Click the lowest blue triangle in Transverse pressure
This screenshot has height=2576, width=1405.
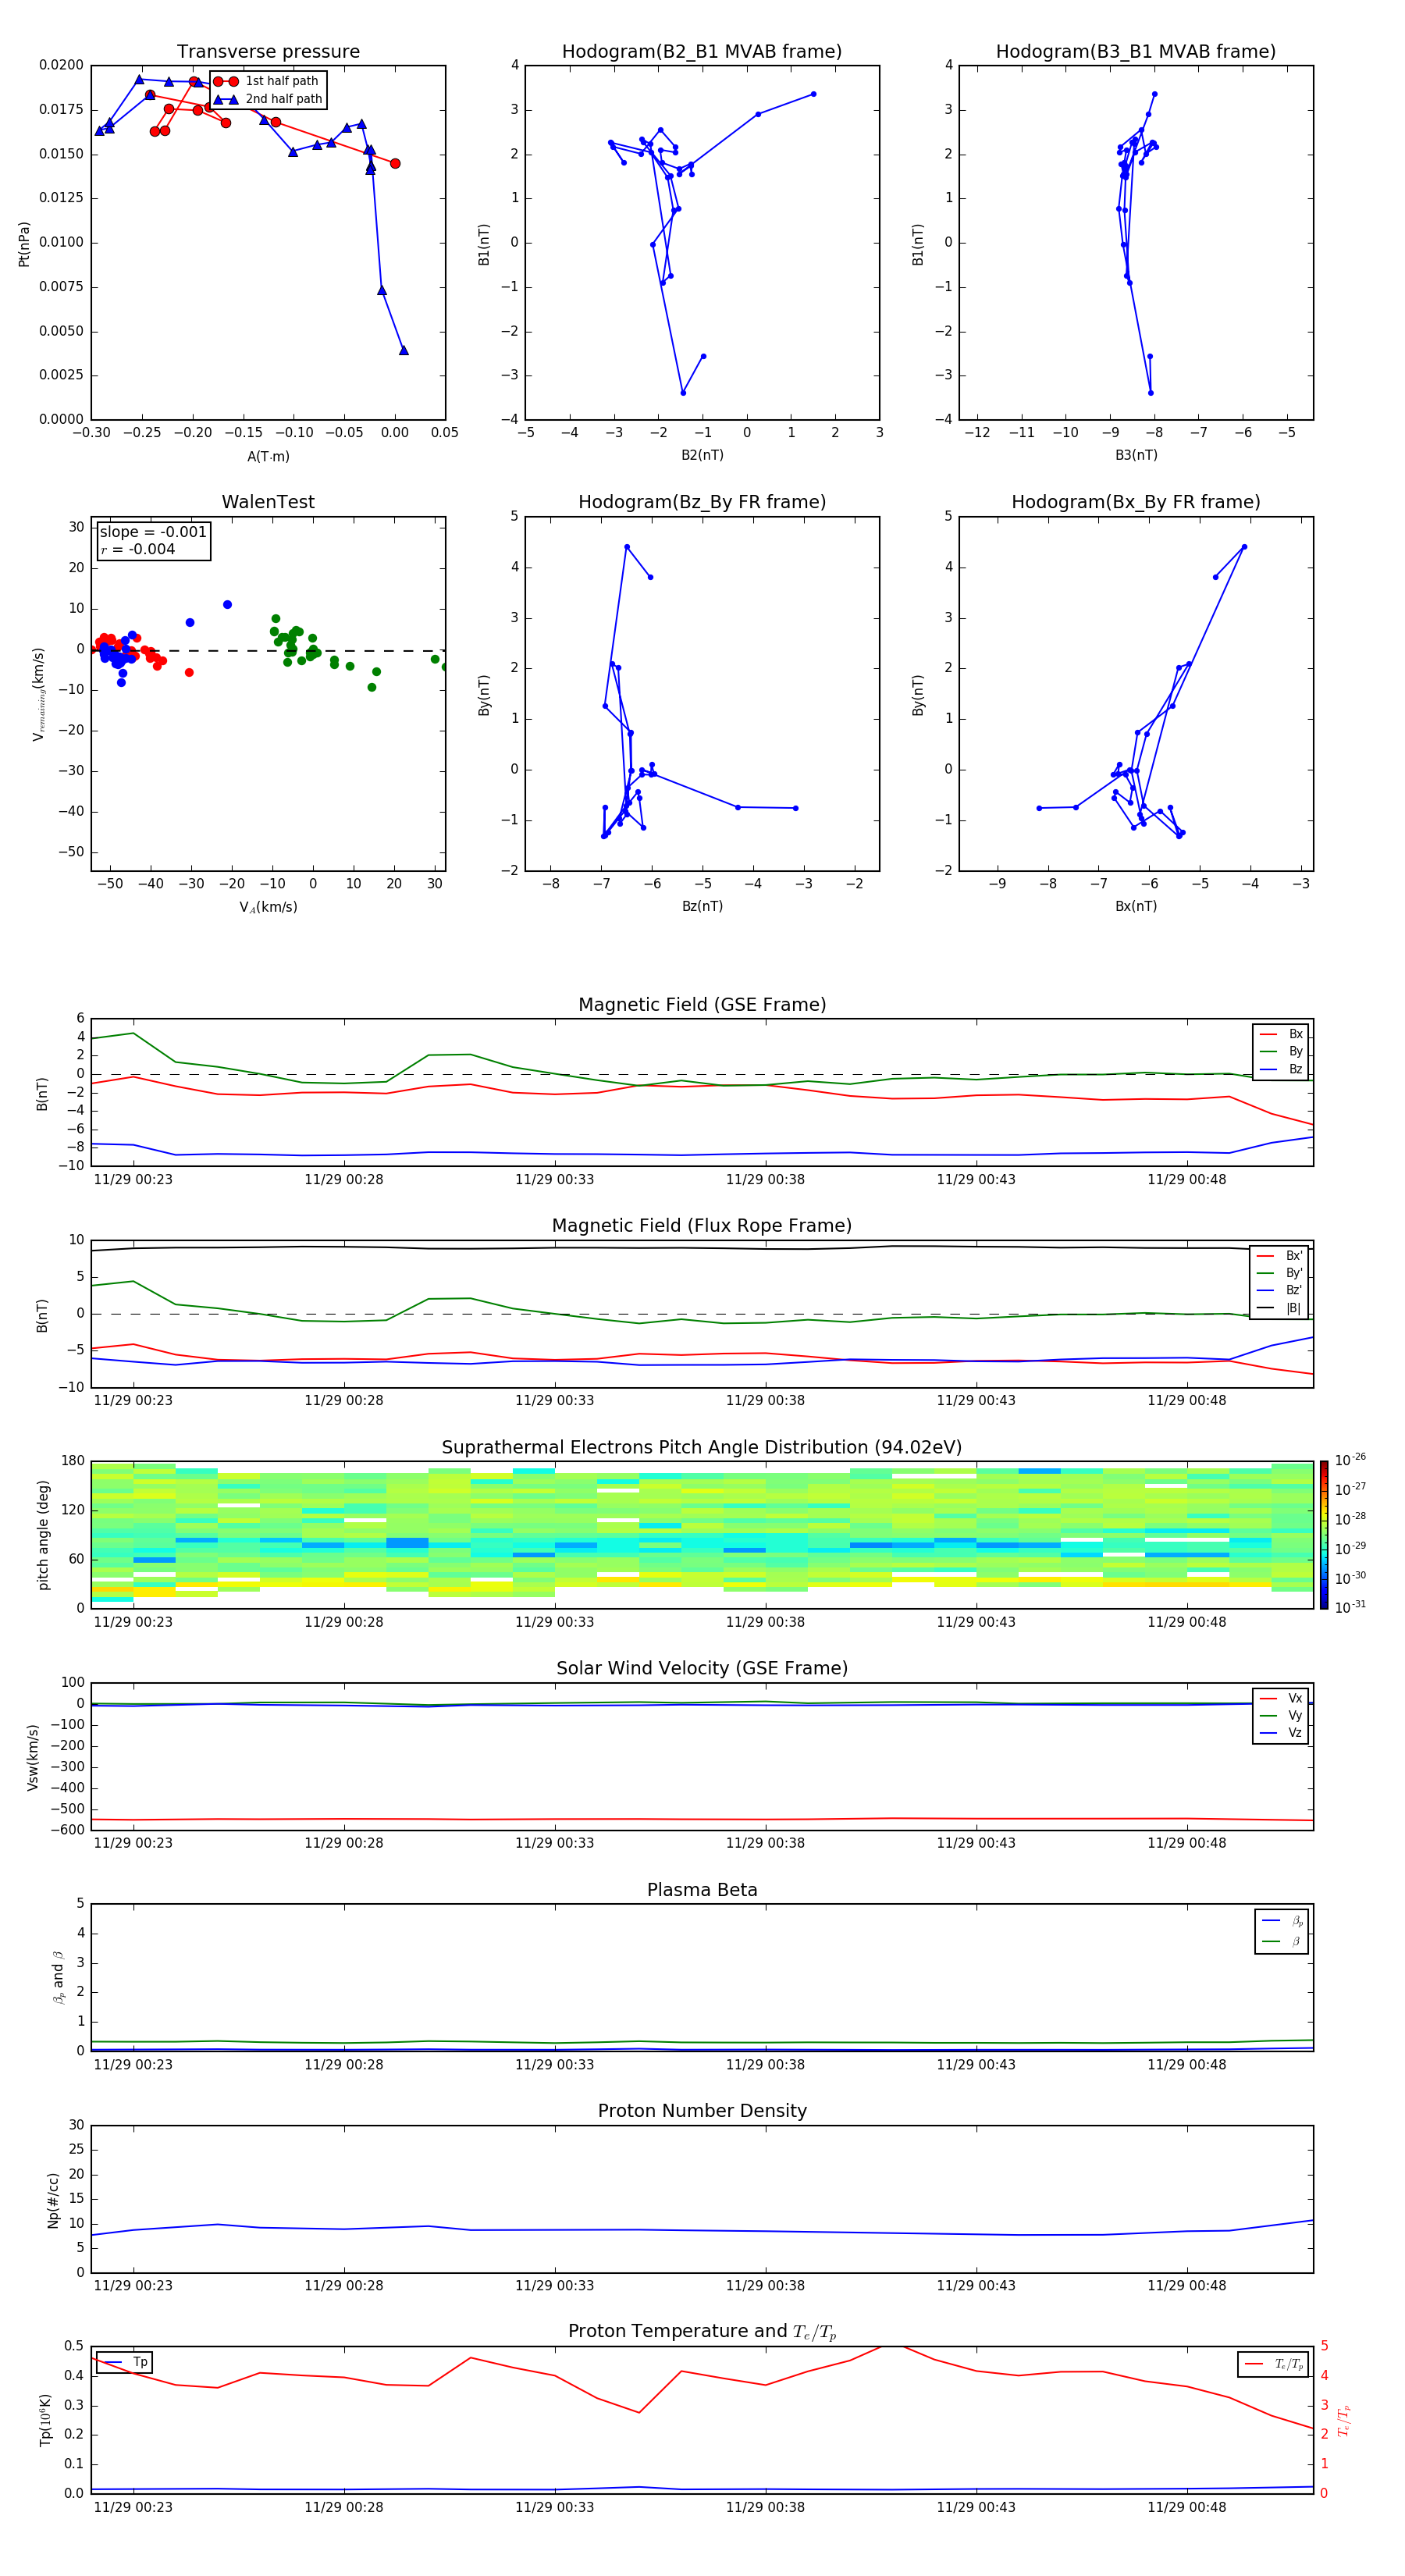click(x=403, y=350)
